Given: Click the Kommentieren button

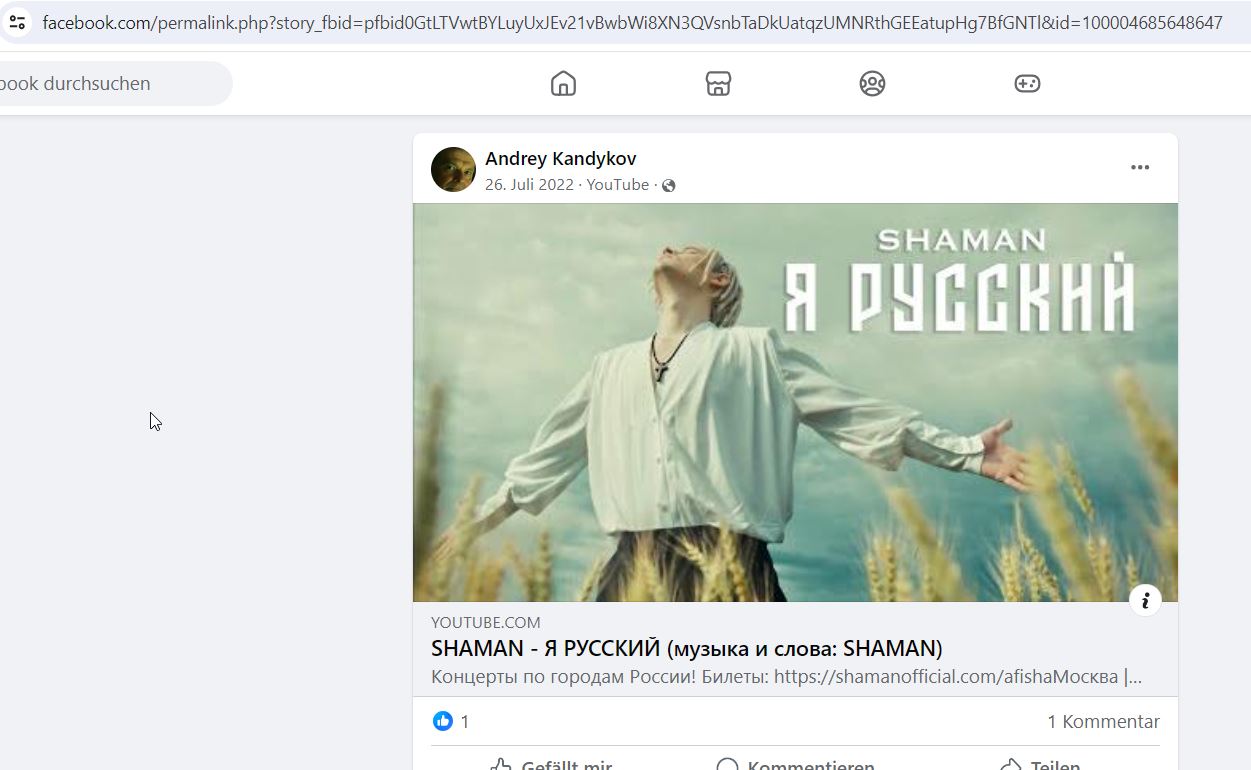Looking at the screenshot, I should click(795, 765).
